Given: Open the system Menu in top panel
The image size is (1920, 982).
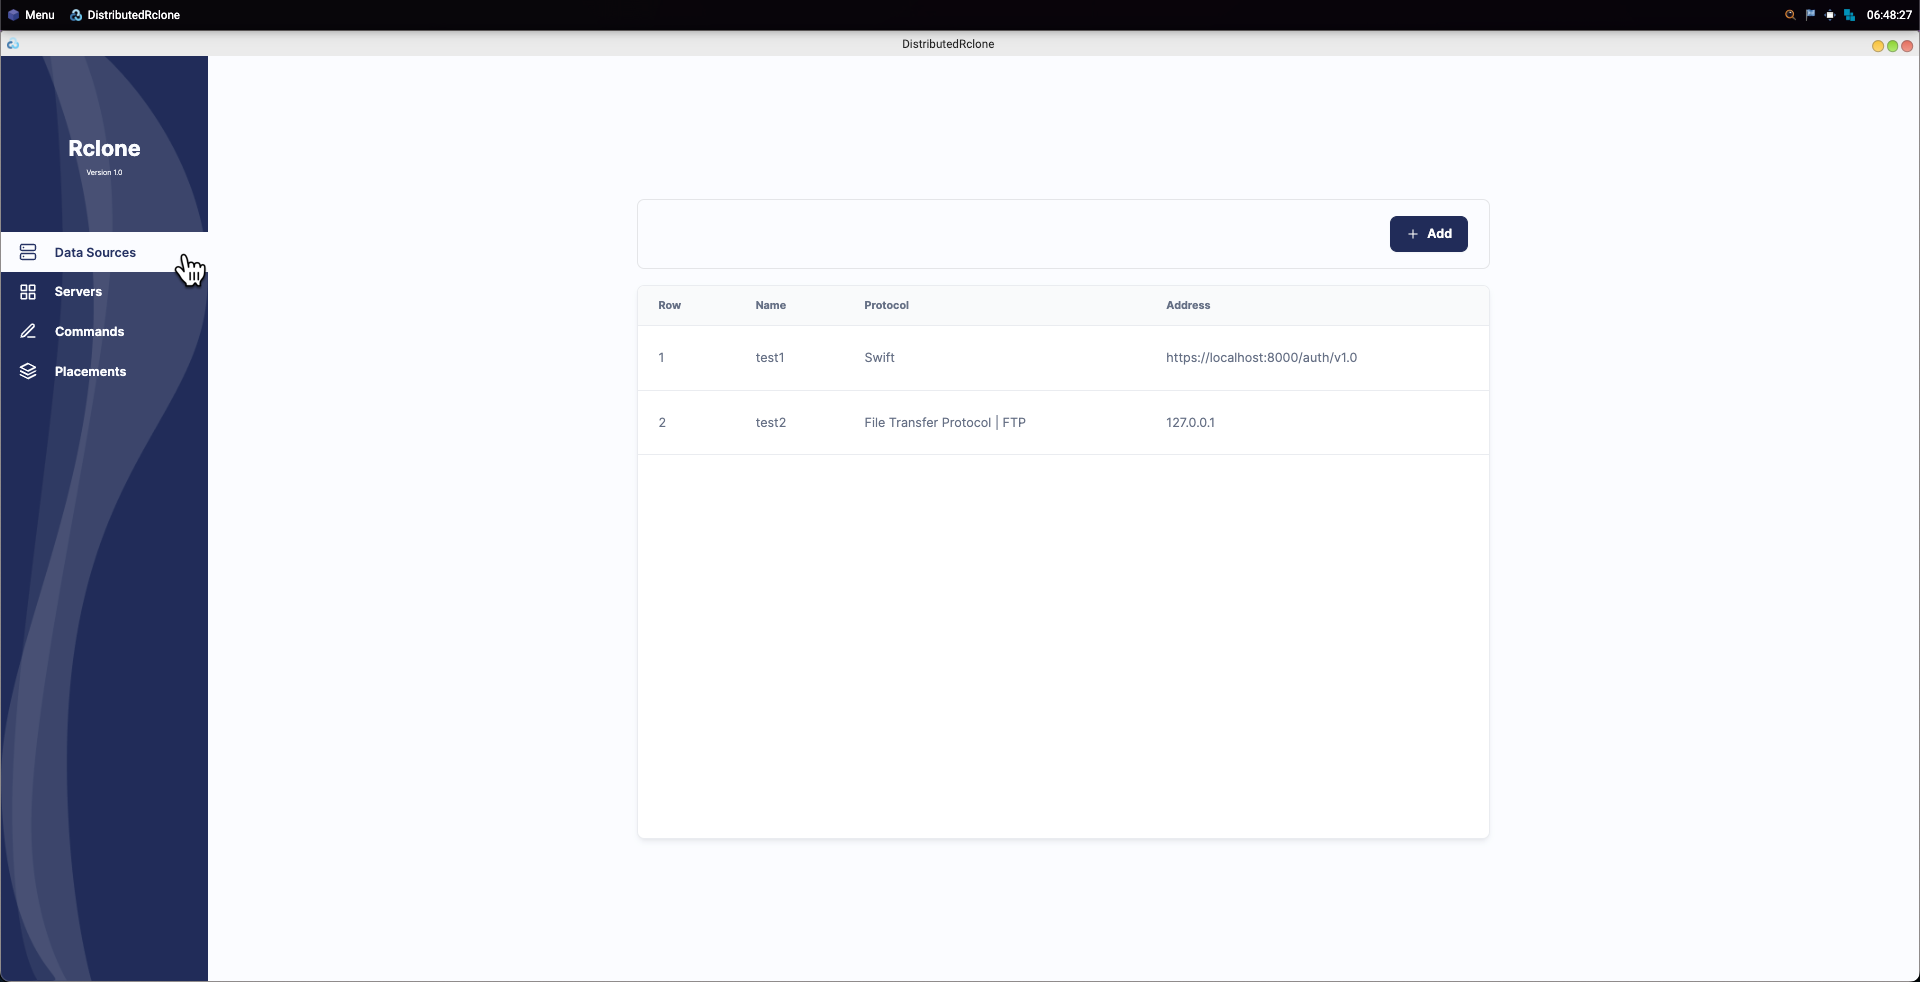Looking at the screenshot, I should 31,15.
